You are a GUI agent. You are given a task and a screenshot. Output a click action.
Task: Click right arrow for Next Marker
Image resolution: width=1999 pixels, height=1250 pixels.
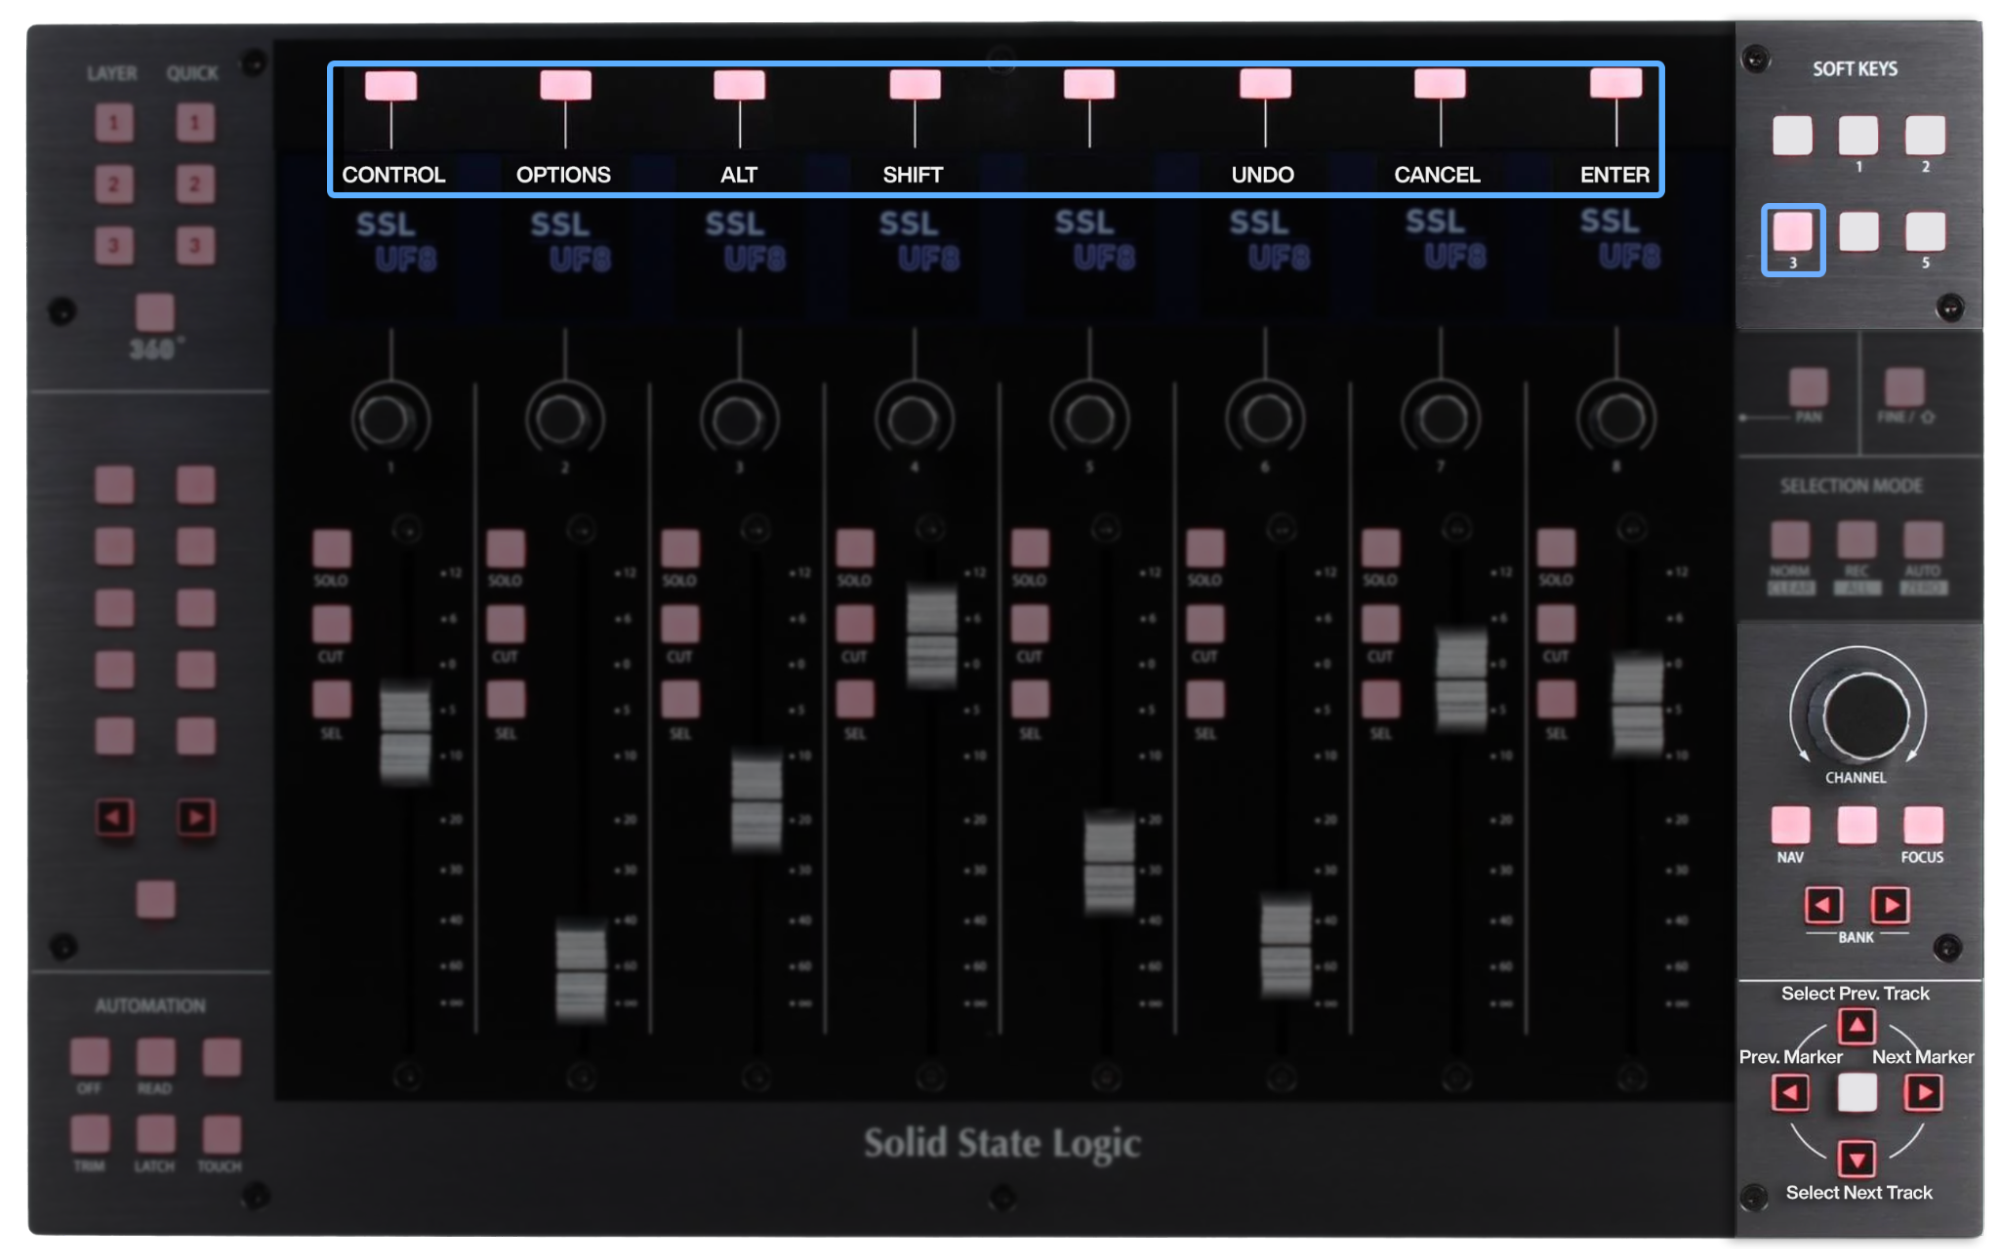[x=1924, y=1093]
